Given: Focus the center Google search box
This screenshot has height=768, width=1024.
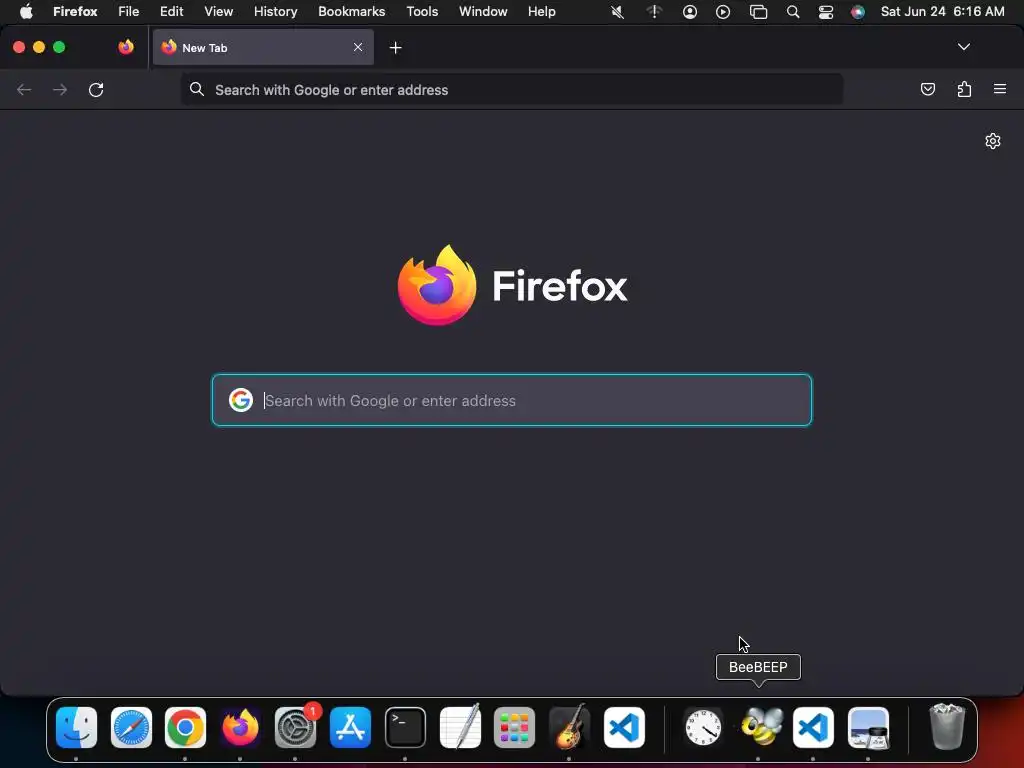Looking at the screenshot, I should (x=512, y=400).
